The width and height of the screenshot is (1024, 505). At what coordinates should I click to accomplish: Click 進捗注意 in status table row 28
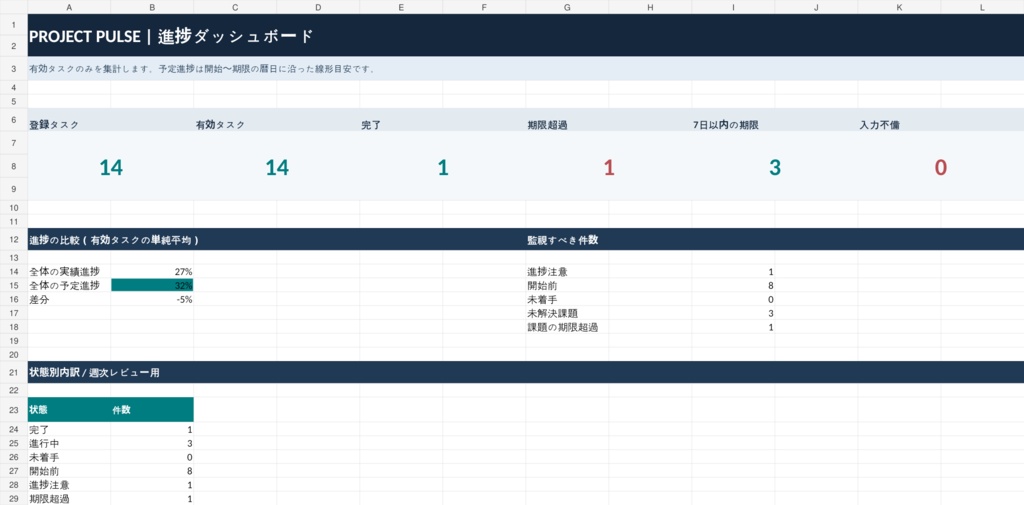click(x=50, y=485)
